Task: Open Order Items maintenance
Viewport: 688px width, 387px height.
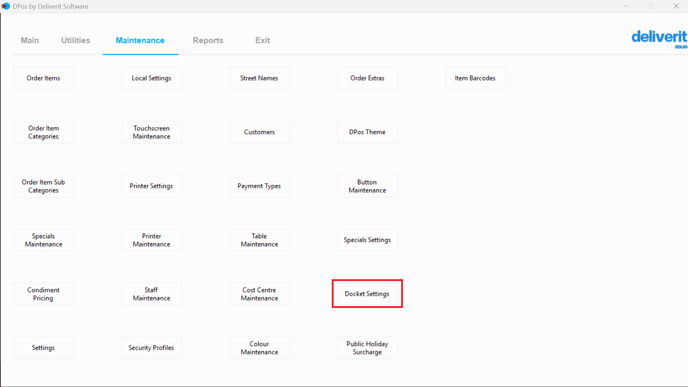Action: 43,78
